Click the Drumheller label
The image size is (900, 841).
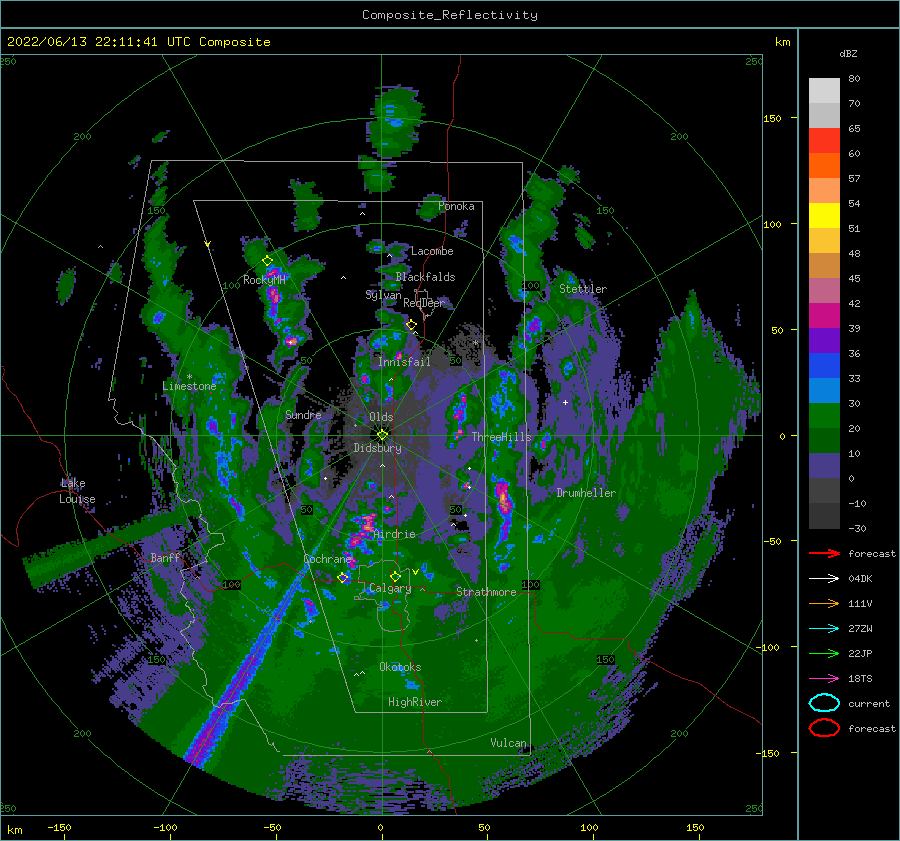tap(586, 493)
